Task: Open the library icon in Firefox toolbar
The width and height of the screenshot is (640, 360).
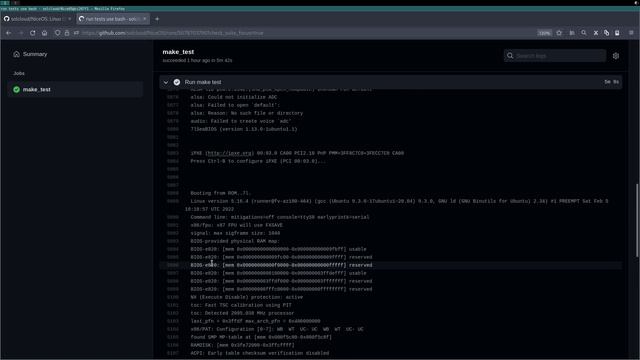Action: pos(572,33)
